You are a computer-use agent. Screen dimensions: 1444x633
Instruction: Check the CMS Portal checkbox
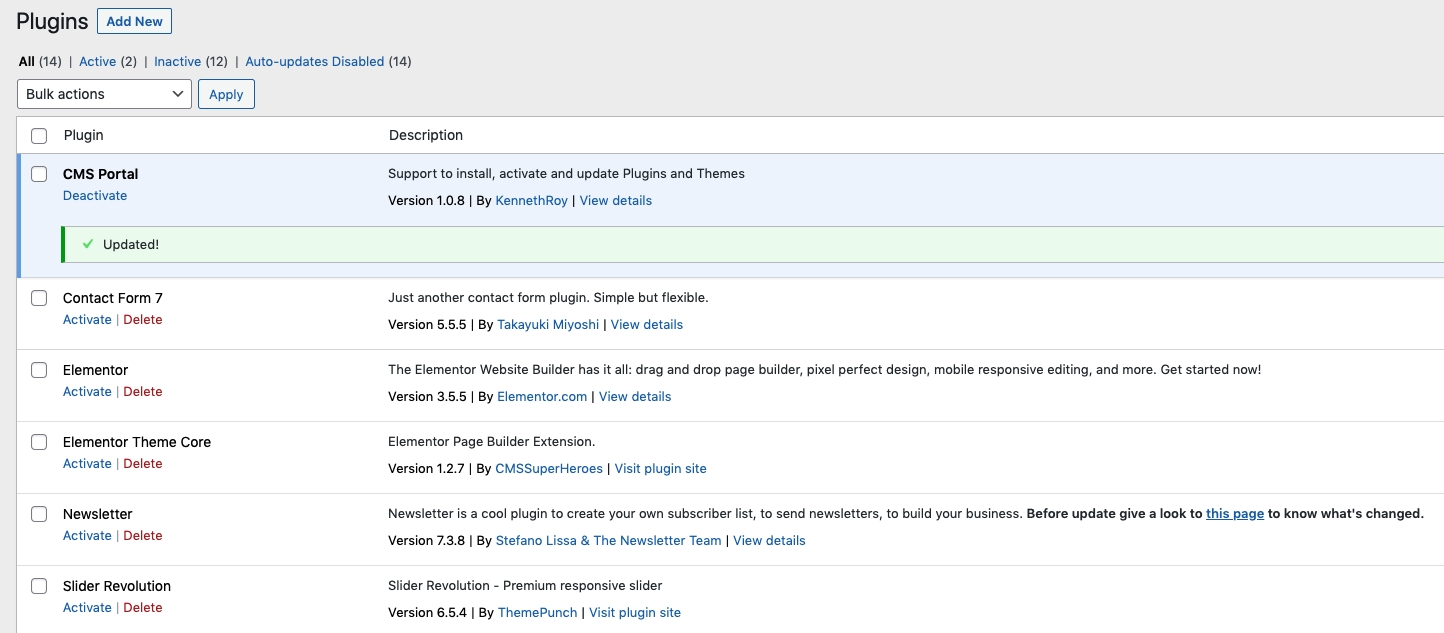pos(39,174)
